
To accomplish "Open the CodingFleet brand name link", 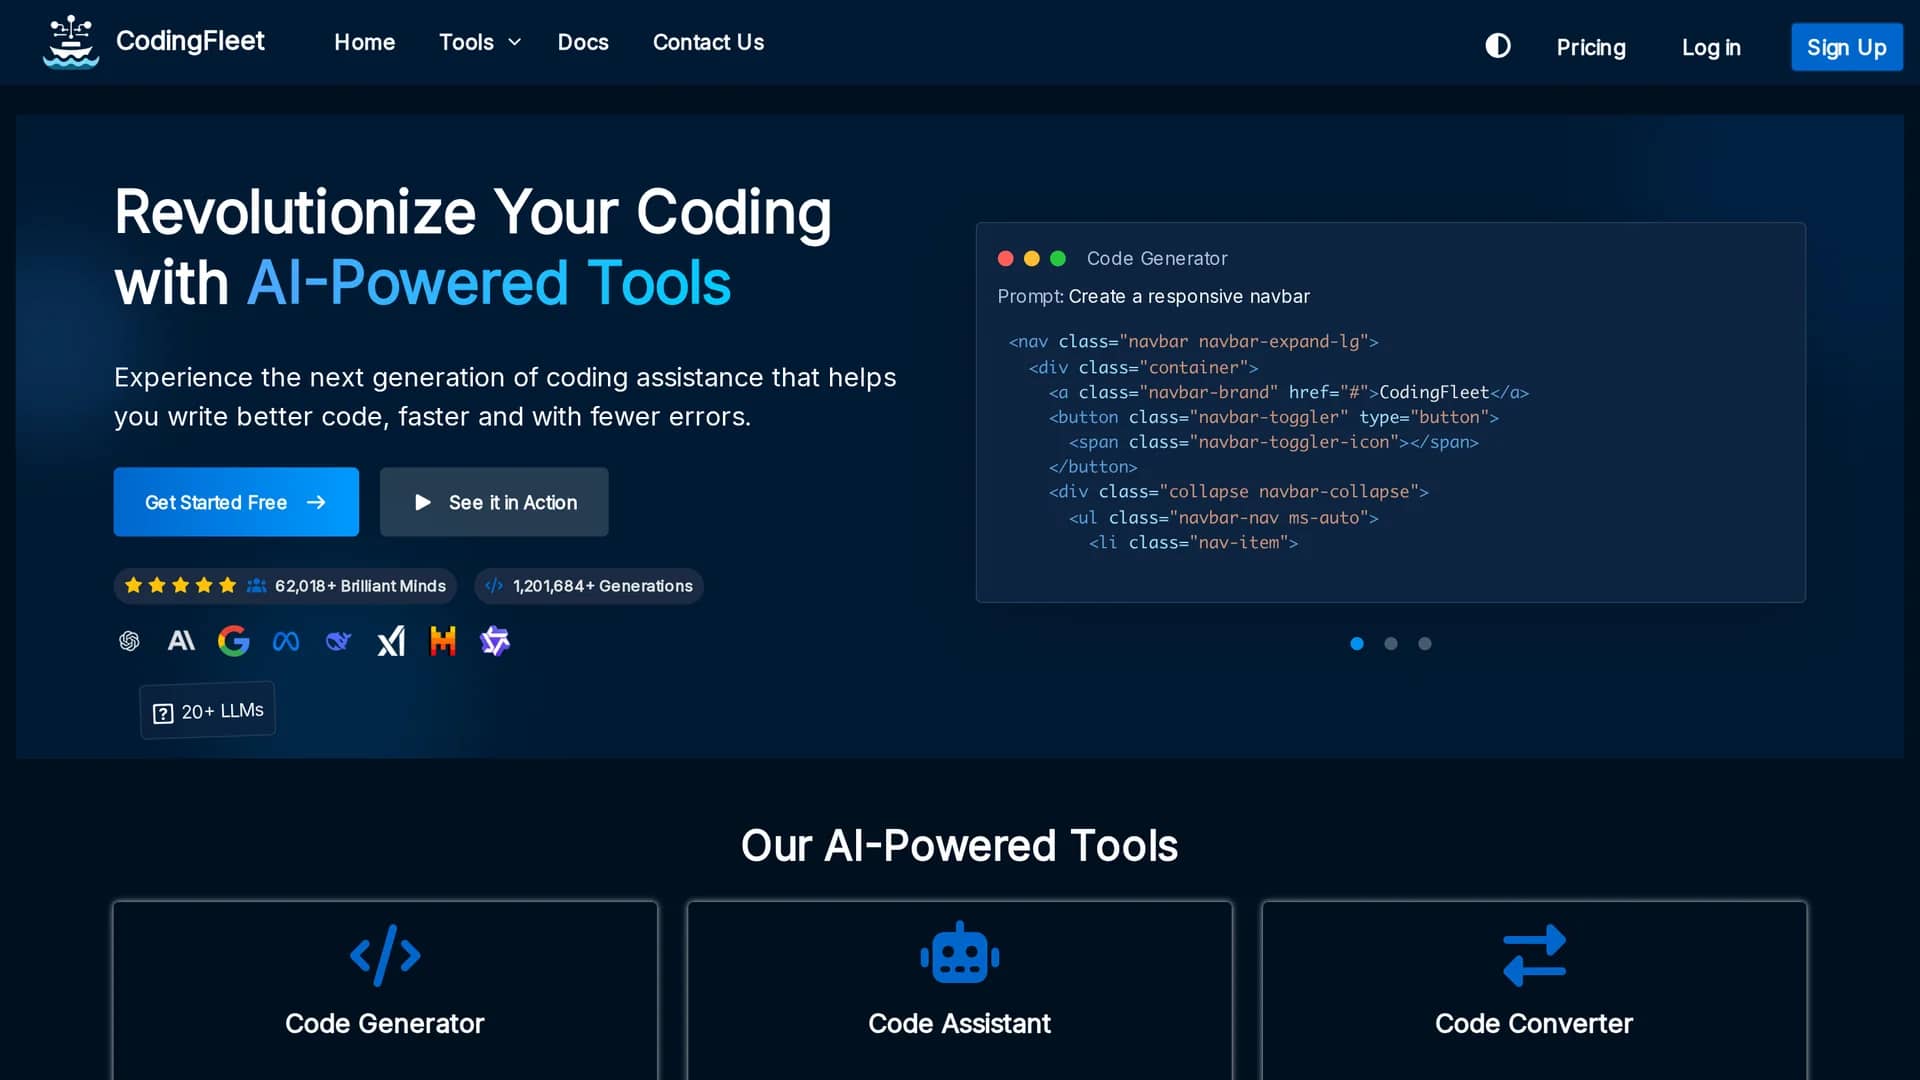I will [x=190, y=41].
